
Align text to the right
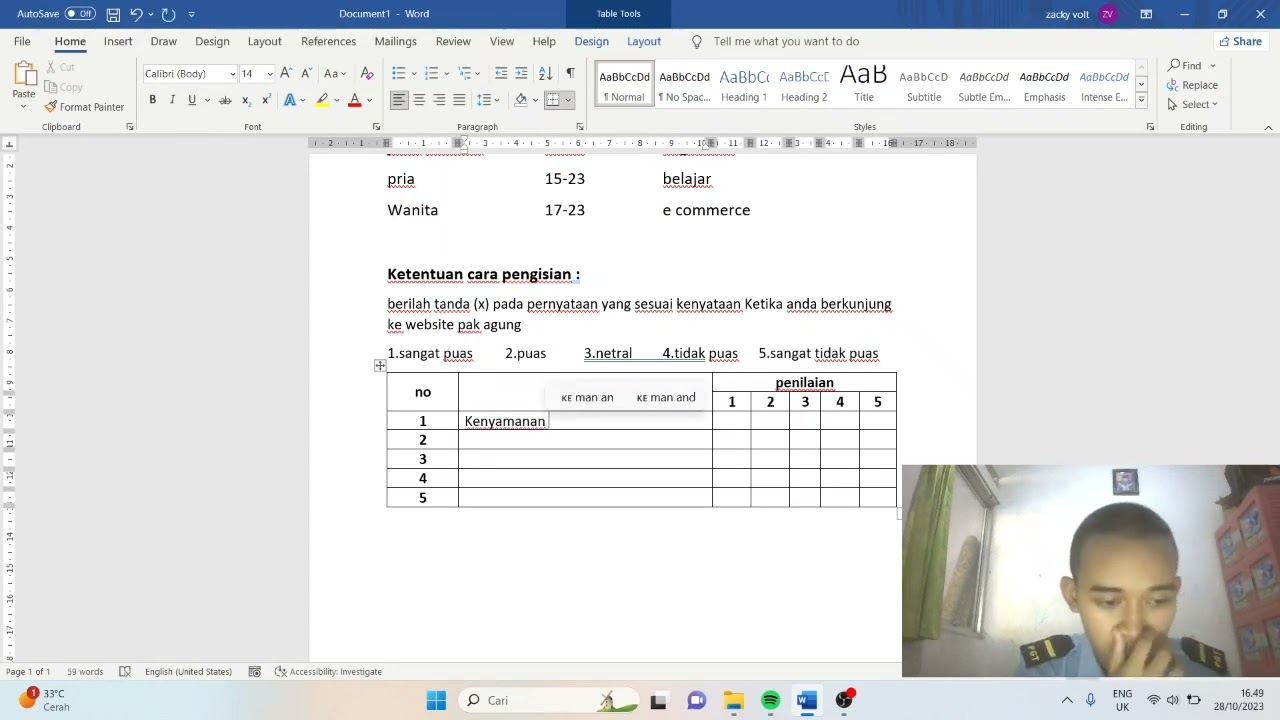click(439, 100)
